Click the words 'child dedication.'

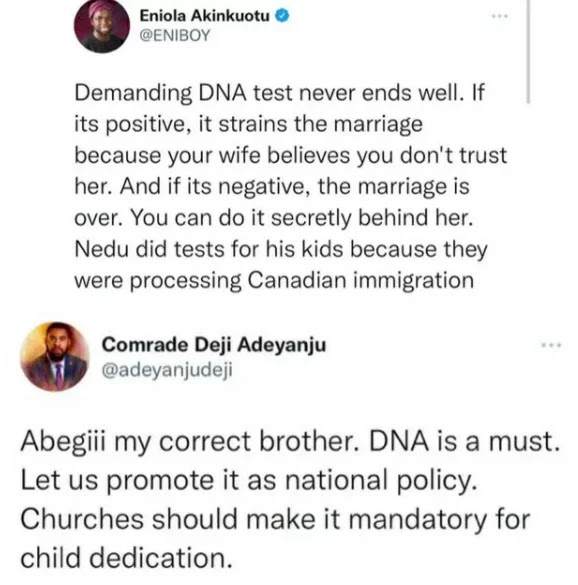point(126,558)
